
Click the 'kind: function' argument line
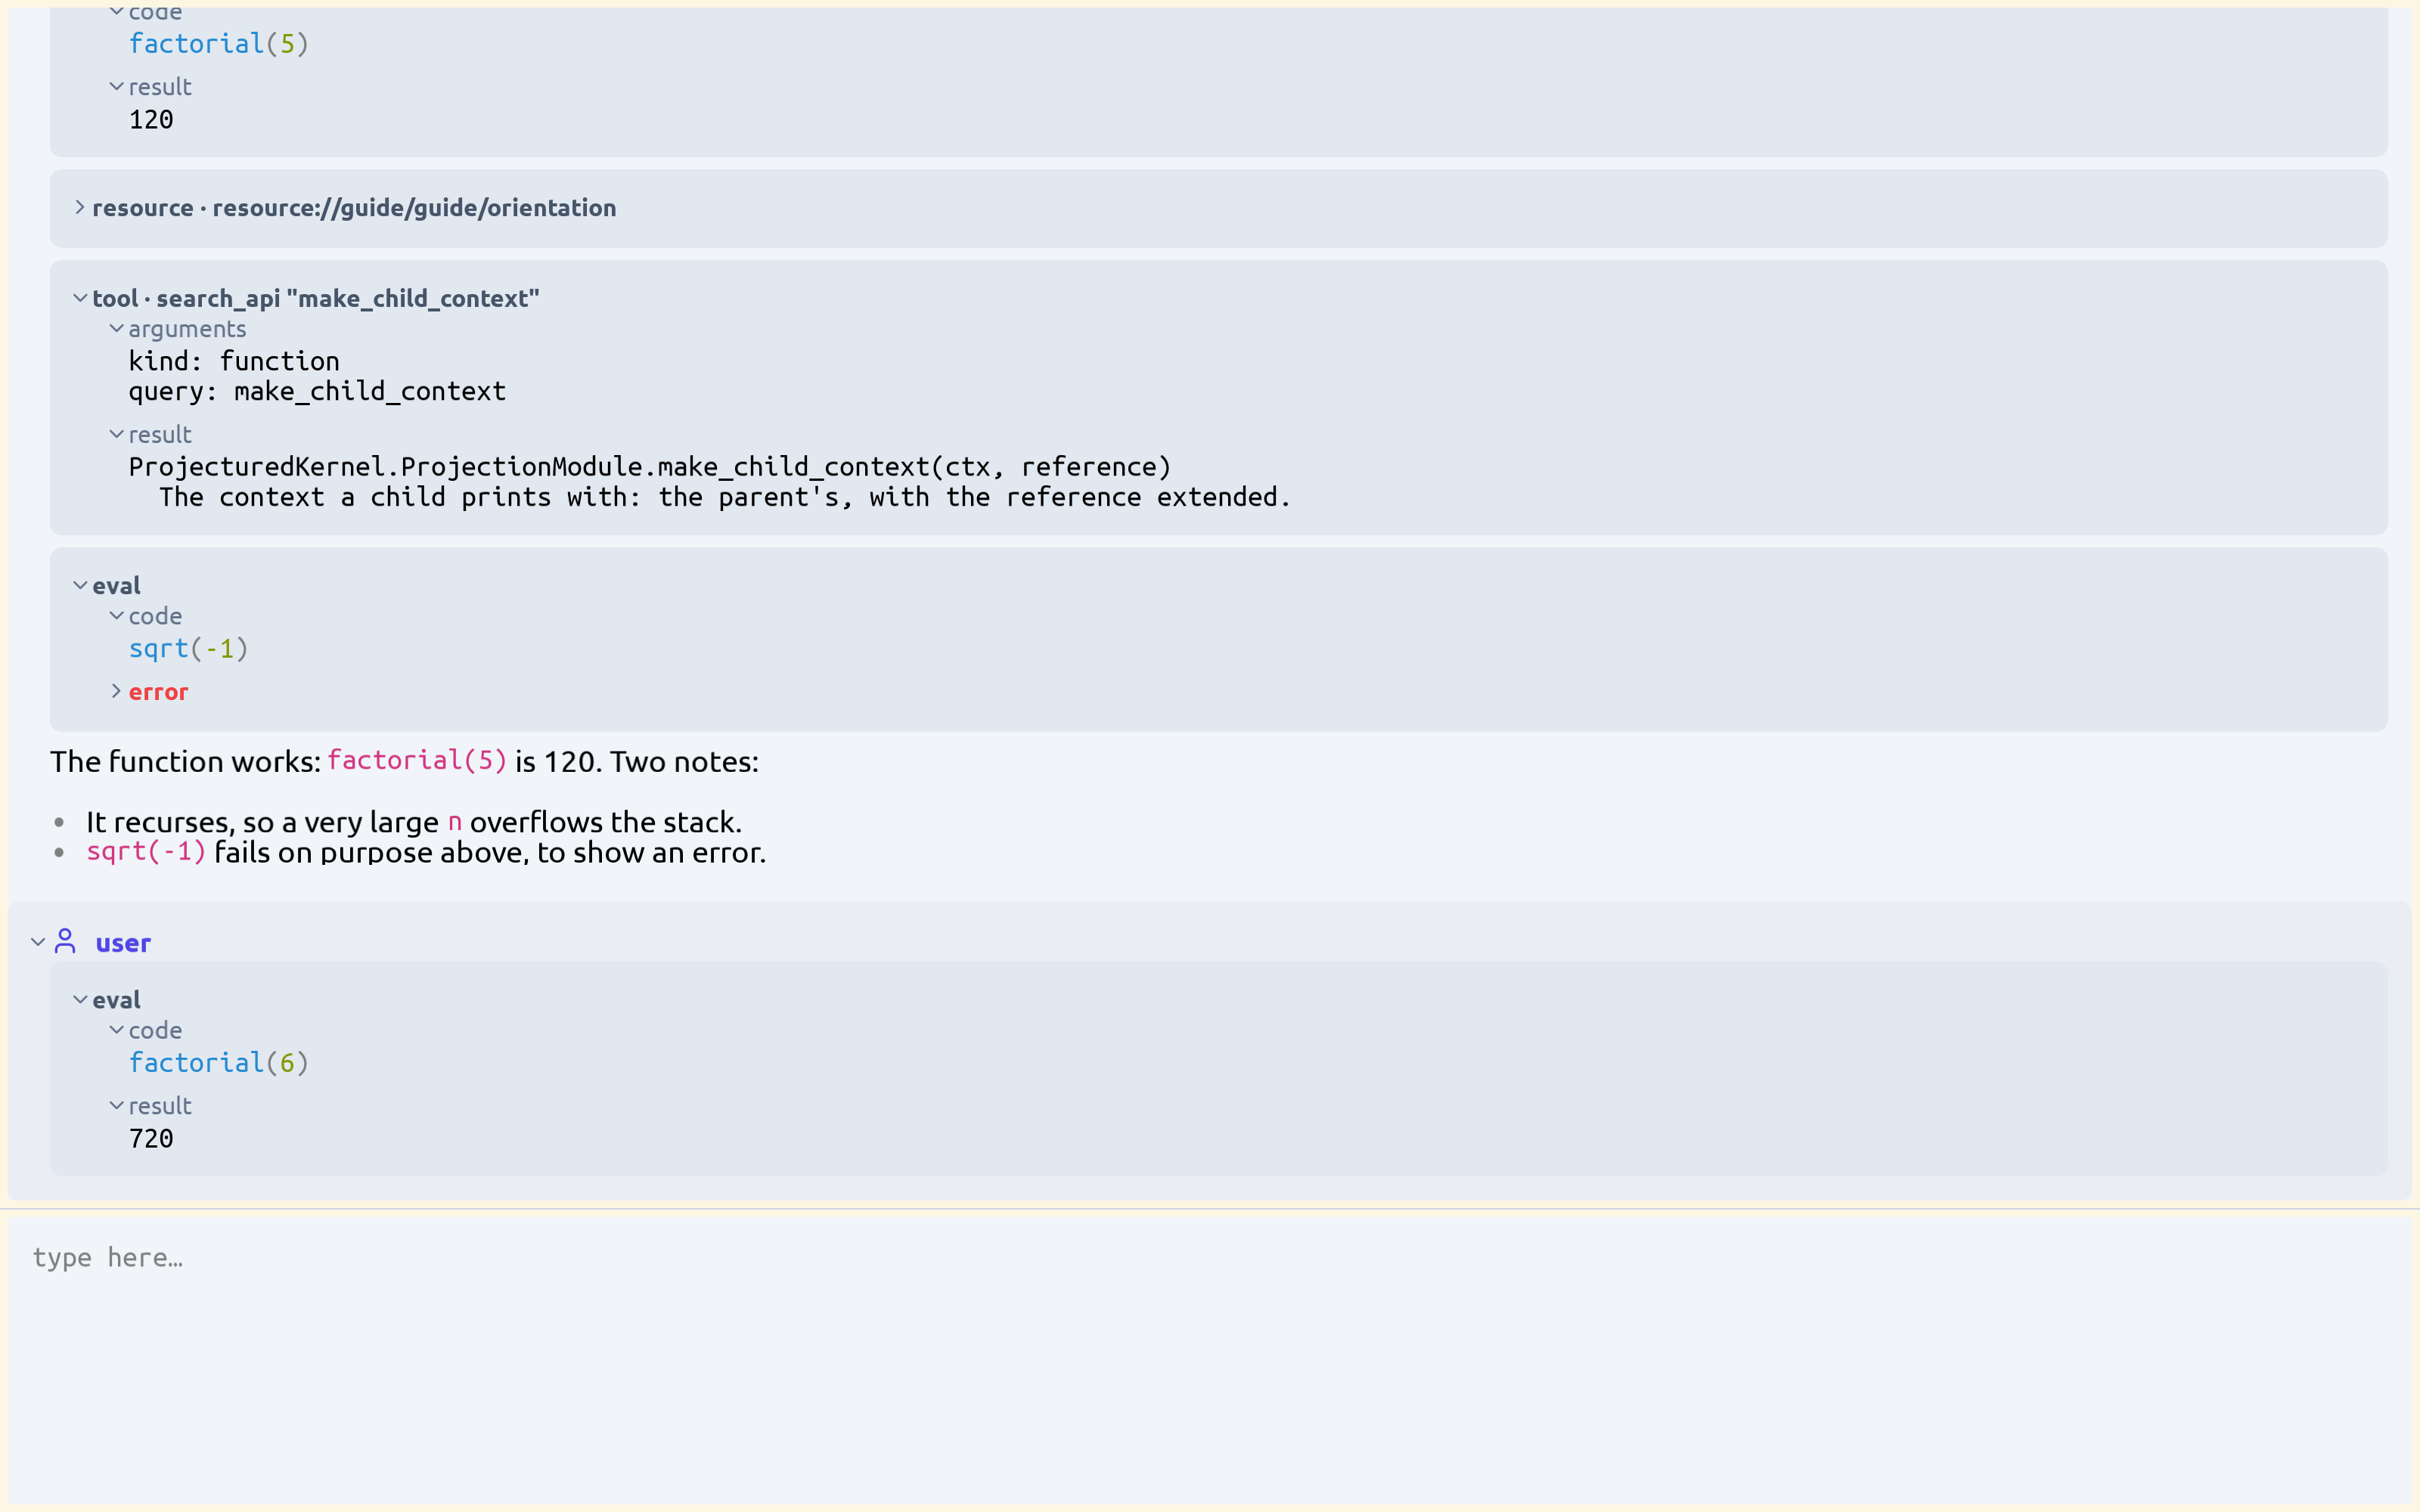[234, 361]
